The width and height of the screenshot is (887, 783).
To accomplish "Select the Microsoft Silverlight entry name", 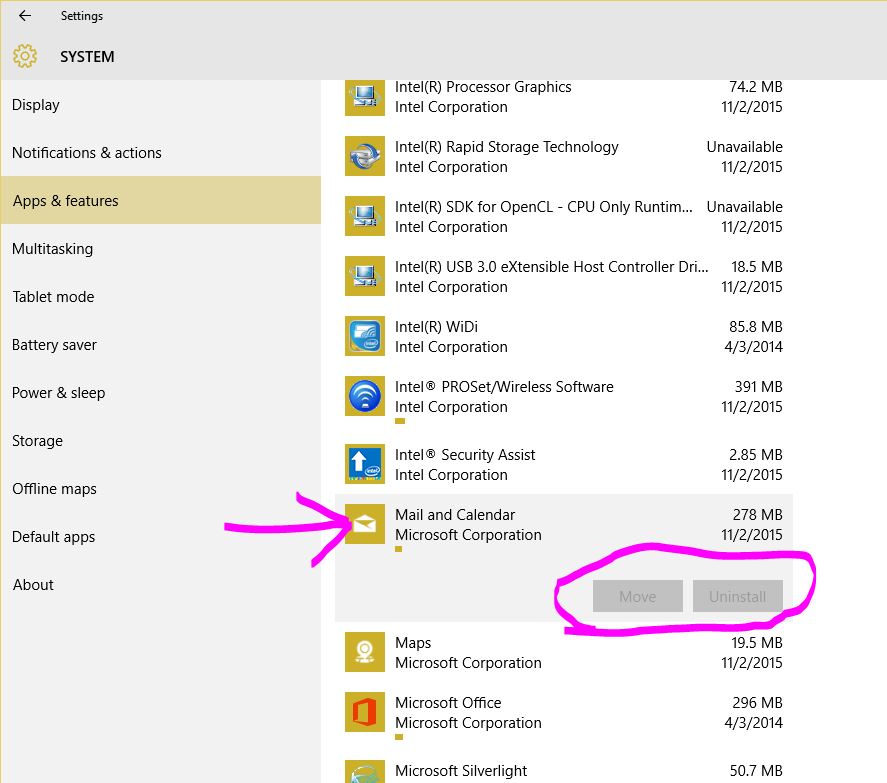I will (x=461, y=771).
